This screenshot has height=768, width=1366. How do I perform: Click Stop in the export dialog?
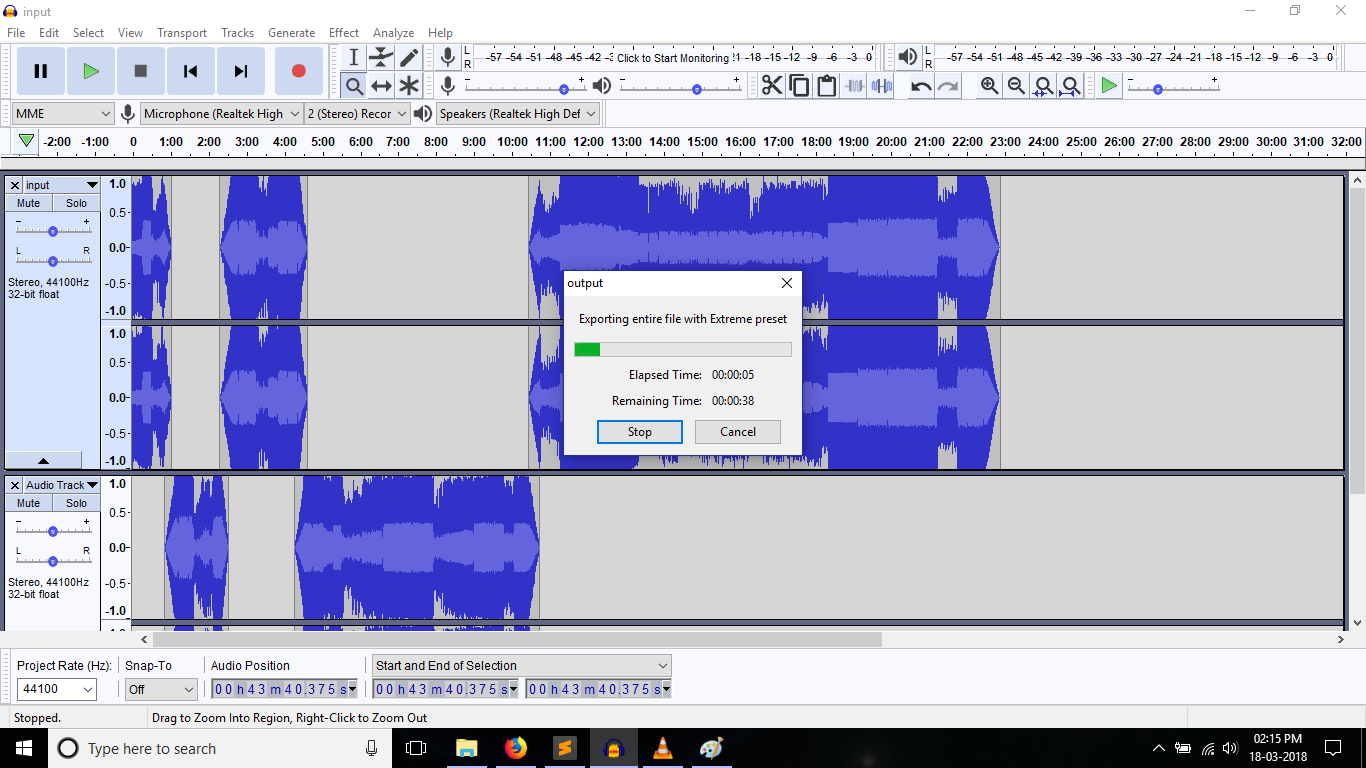(640, 432)
